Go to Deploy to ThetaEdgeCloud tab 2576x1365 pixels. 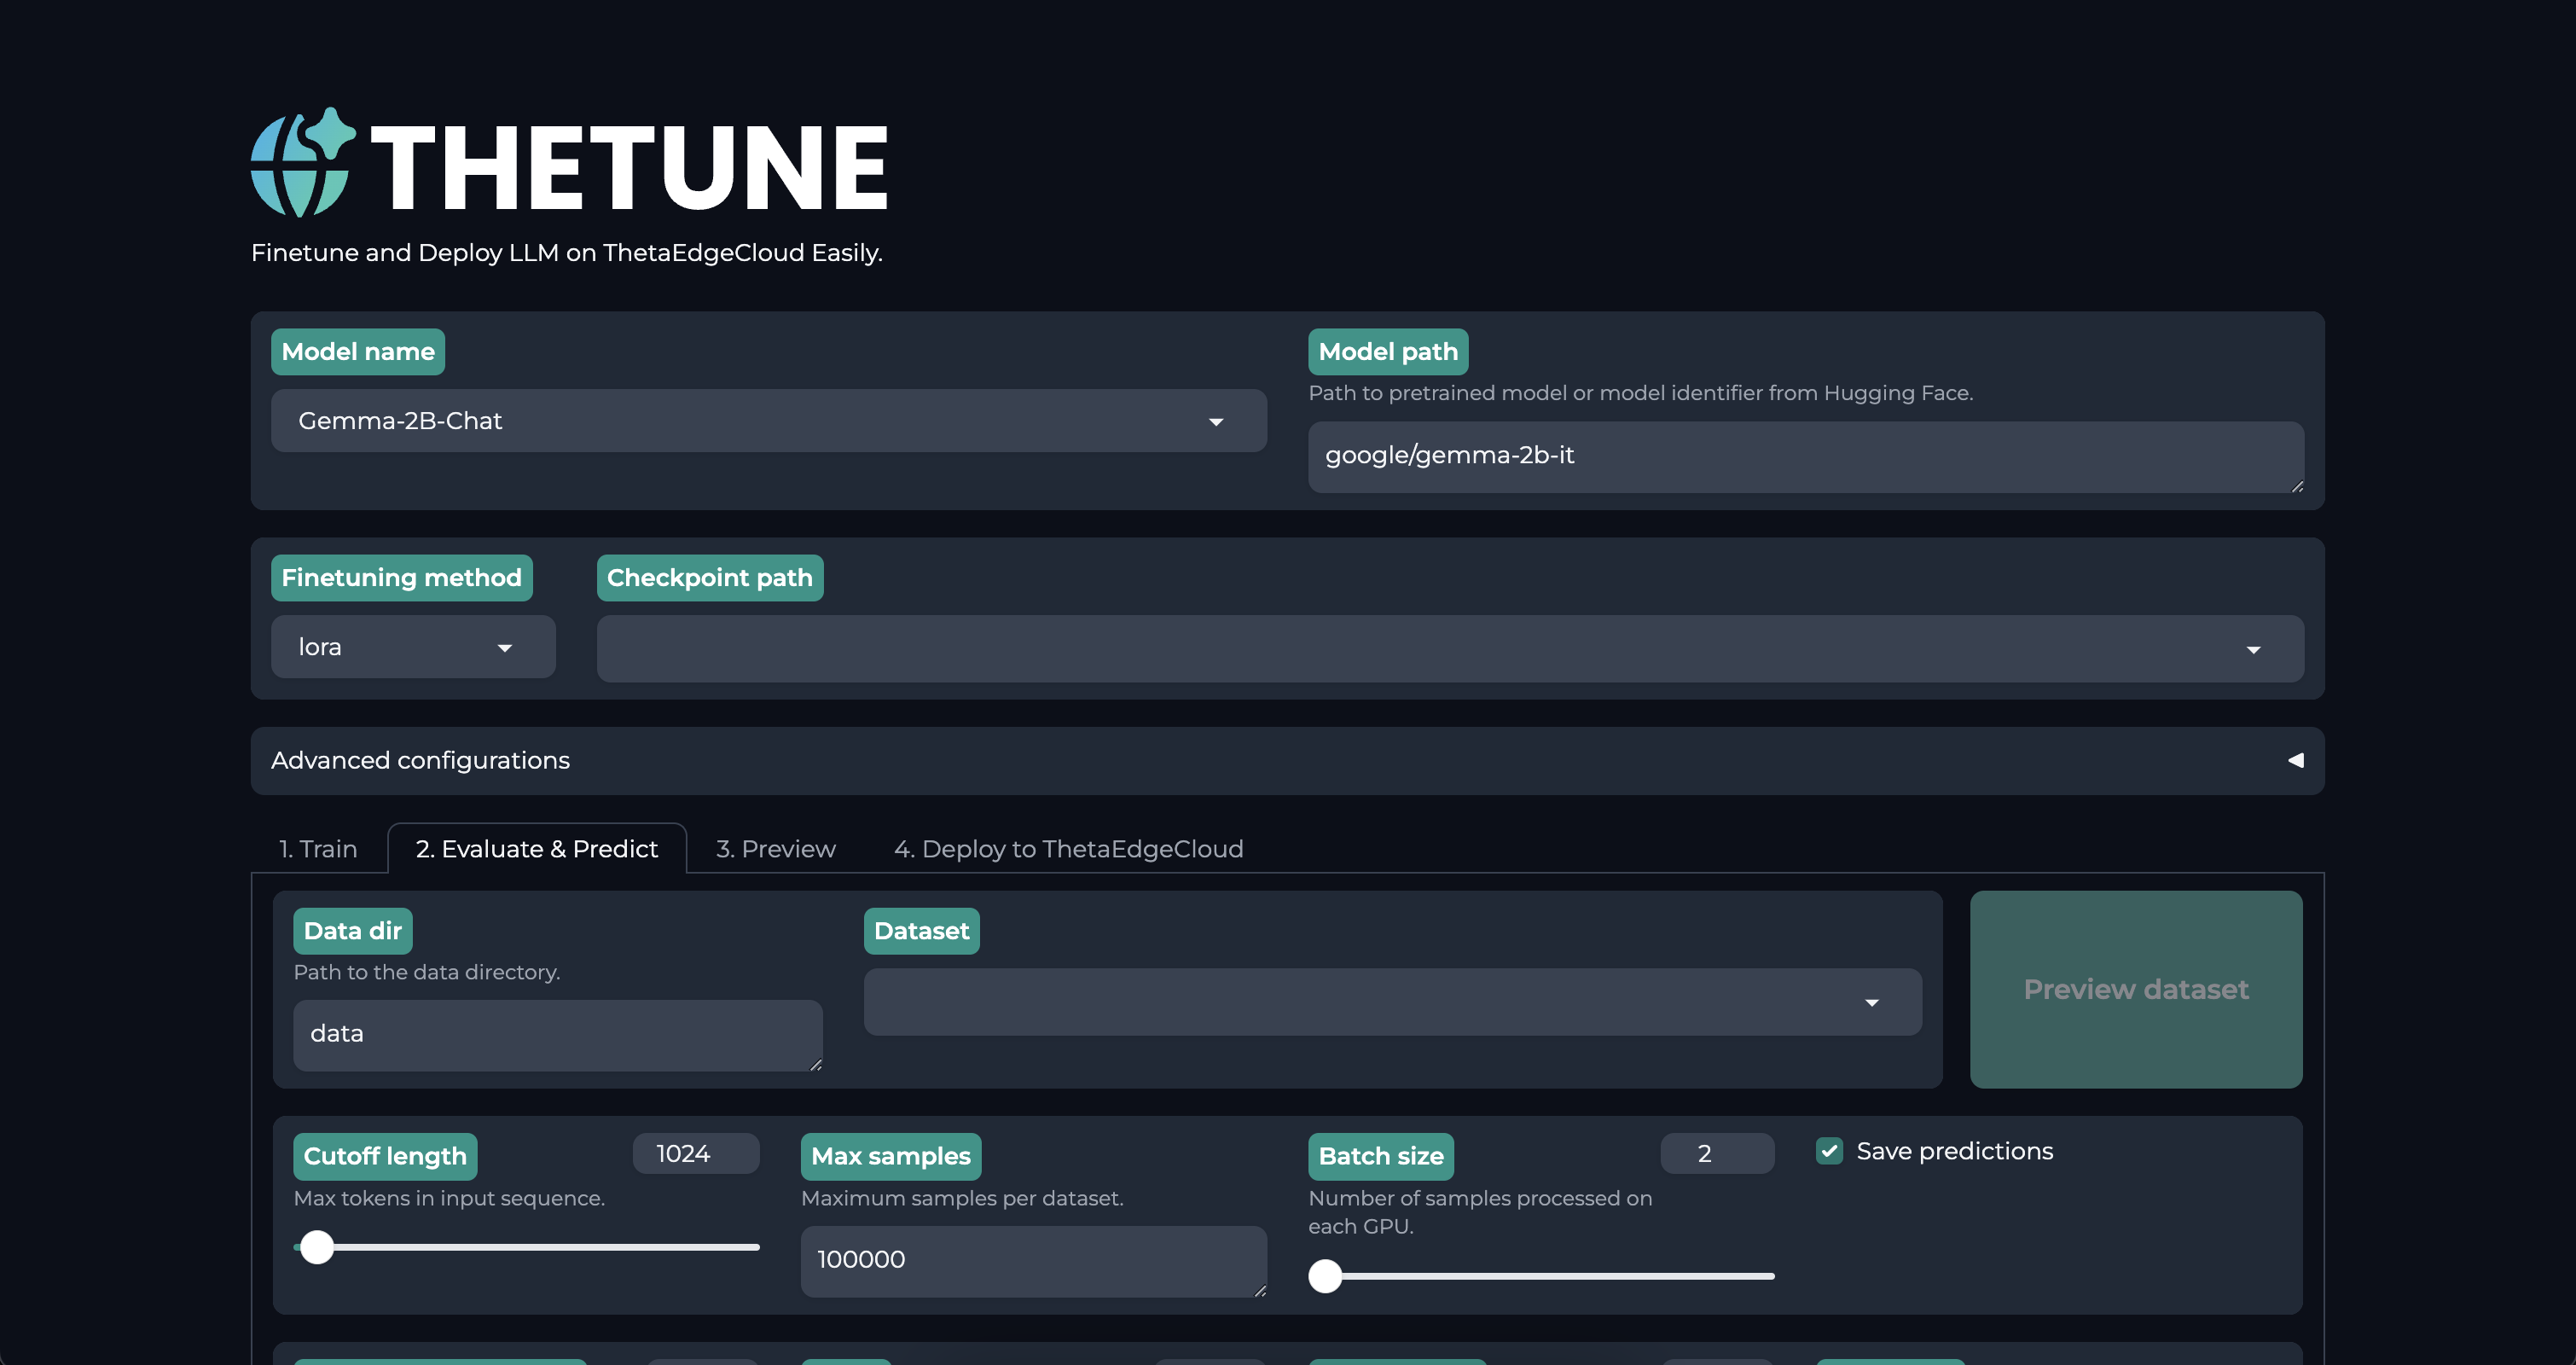[1068, 849]
